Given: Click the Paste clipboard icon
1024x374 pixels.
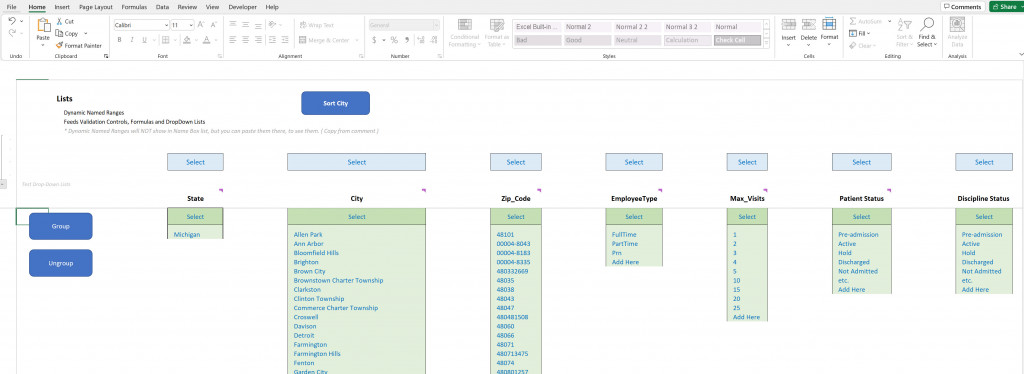Looking at the screenshot, I should pyautogui.click(x=43, y=25).
